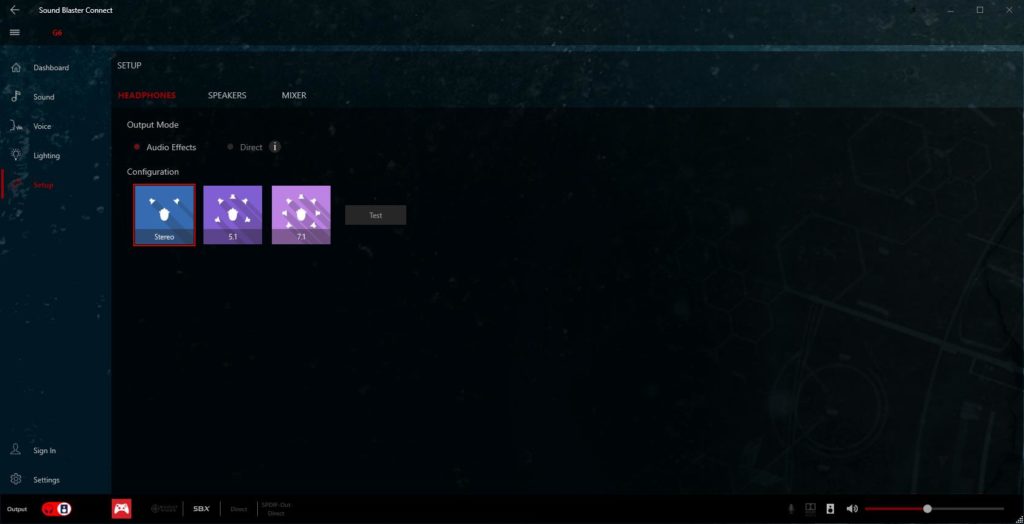Switch to the Mixer tab
This screenshot has height=524, width=1024.
tap(294, 95)
